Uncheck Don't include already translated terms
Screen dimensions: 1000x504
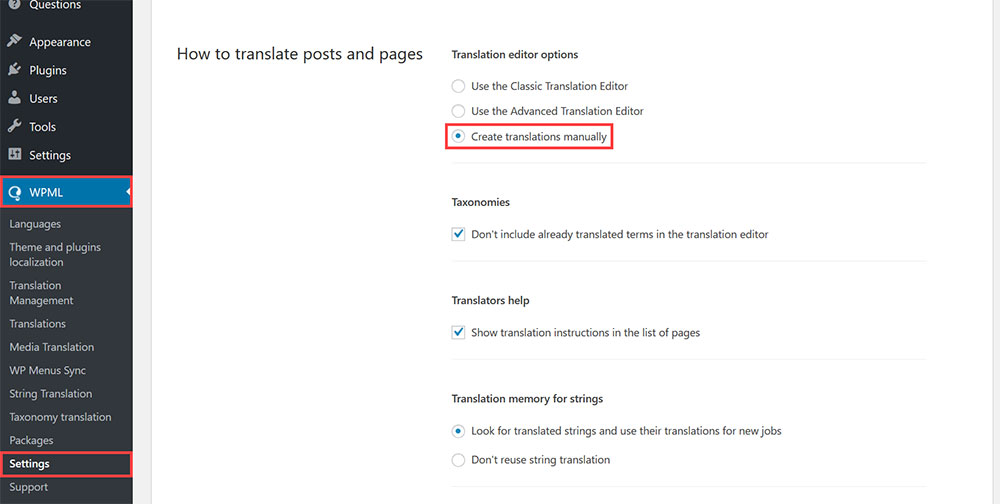pyautogui.click(x=458, y=234)
